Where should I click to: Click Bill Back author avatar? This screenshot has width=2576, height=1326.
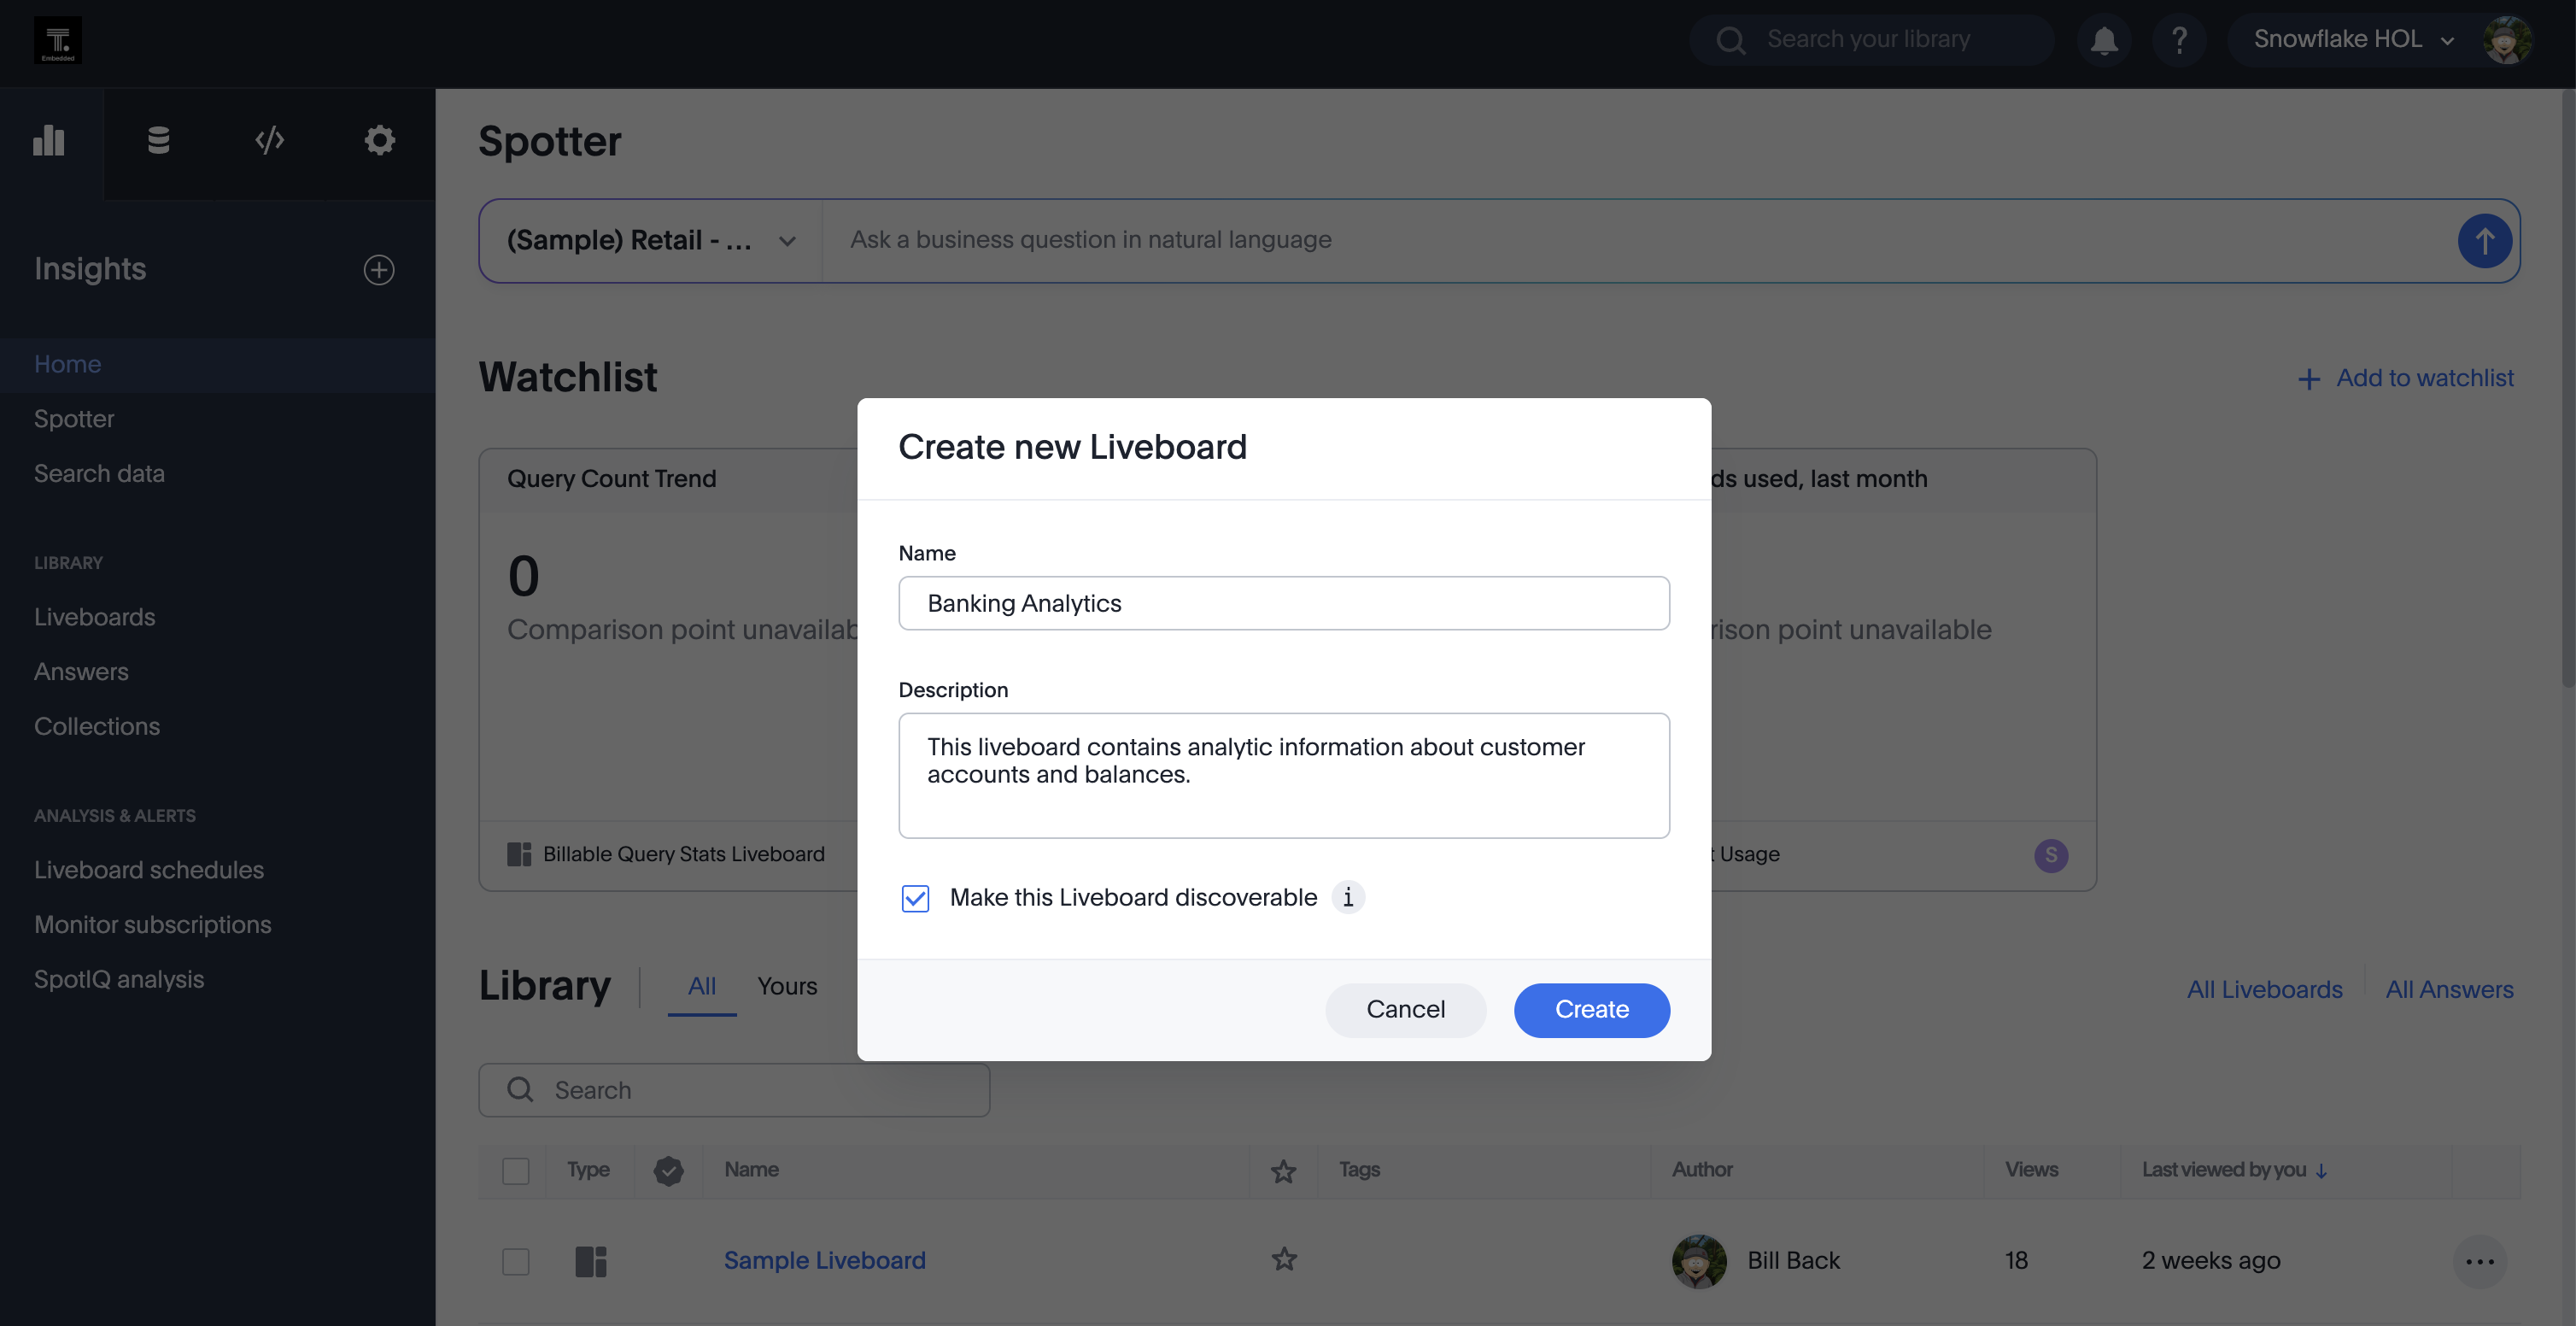pyautogui.click(x=1699, y=1261)
